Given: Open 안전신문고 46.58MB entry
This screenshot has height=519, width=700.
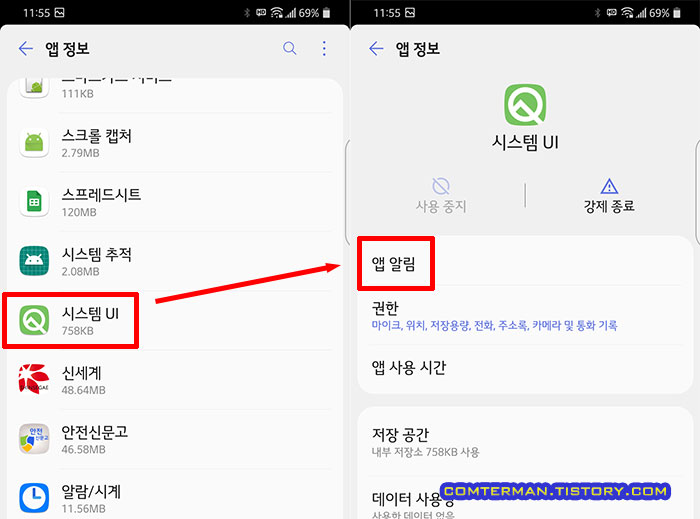Looking at the screenshot, I should click(x=175, y=439).
